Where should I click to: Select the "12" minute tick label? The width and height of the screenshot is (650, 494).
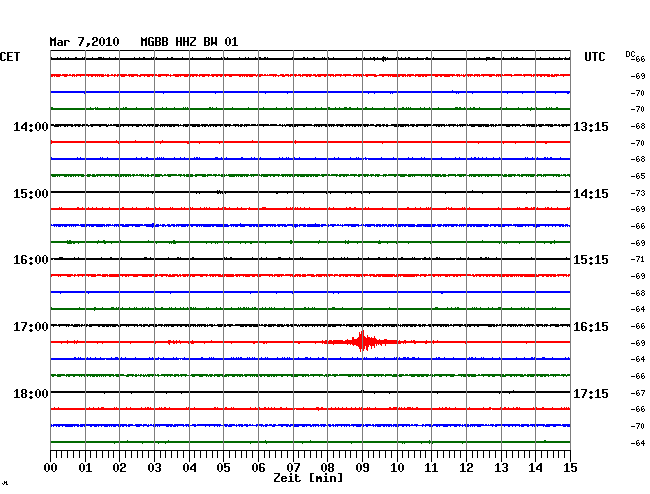[466, 467]
